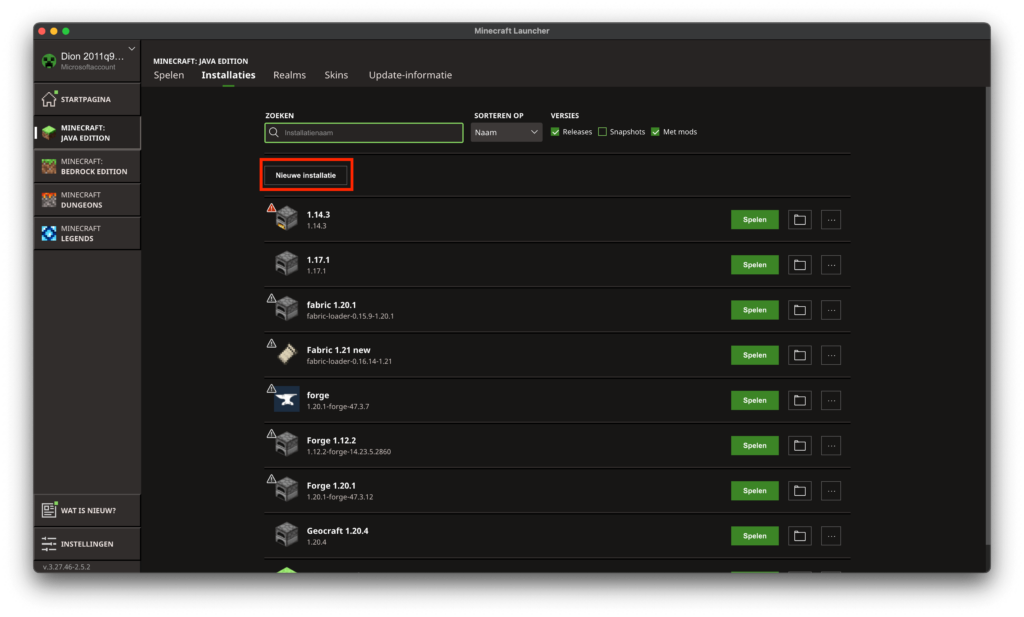Switch to the Skins tab

point(336,75)
